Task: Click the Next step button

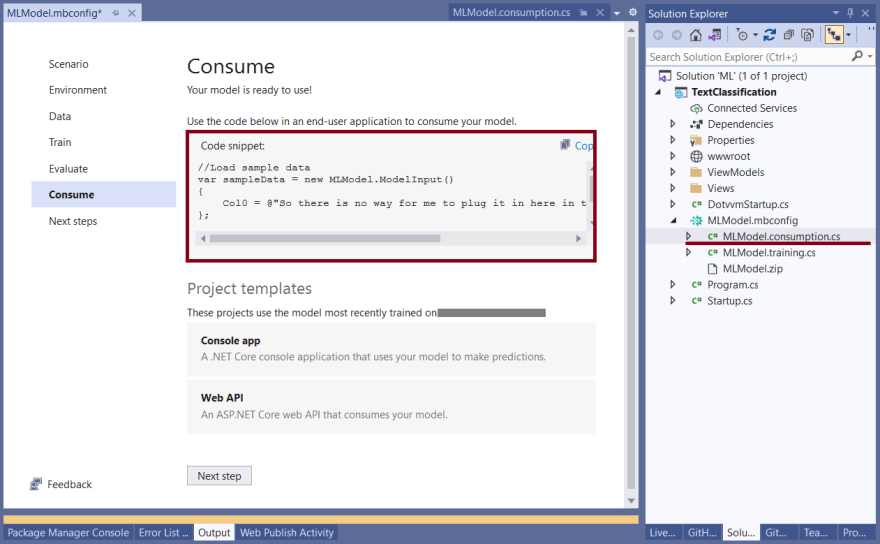Action: click(219, 476)
